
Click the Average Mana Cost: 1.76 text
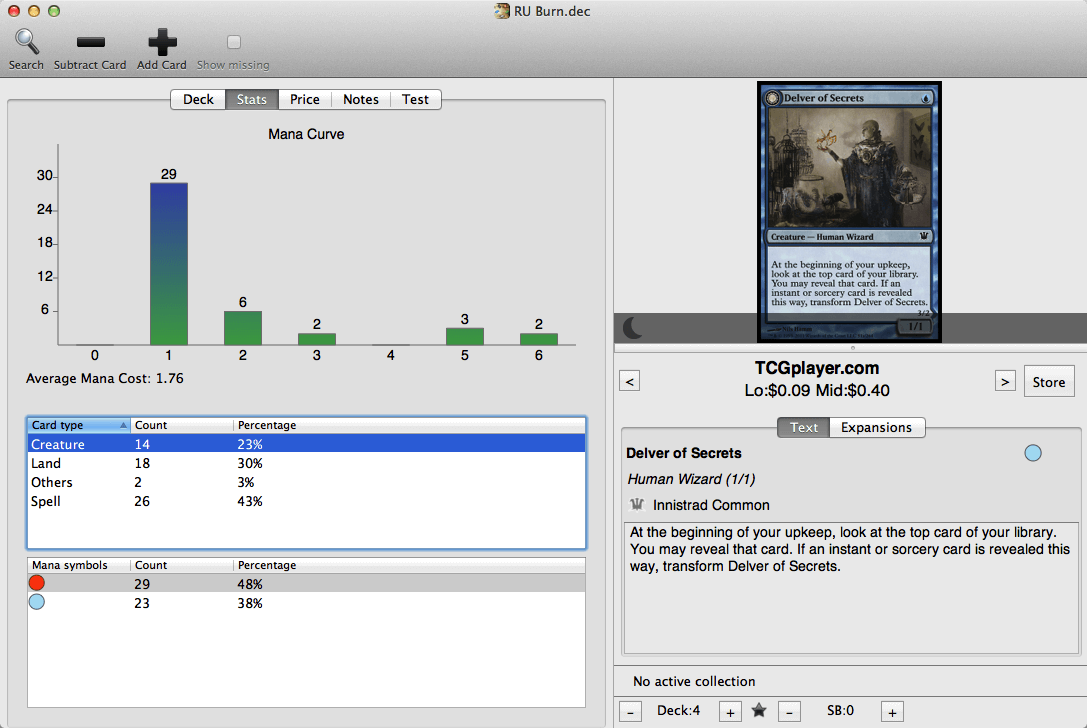pyautogui.click(x=105, y=379)
